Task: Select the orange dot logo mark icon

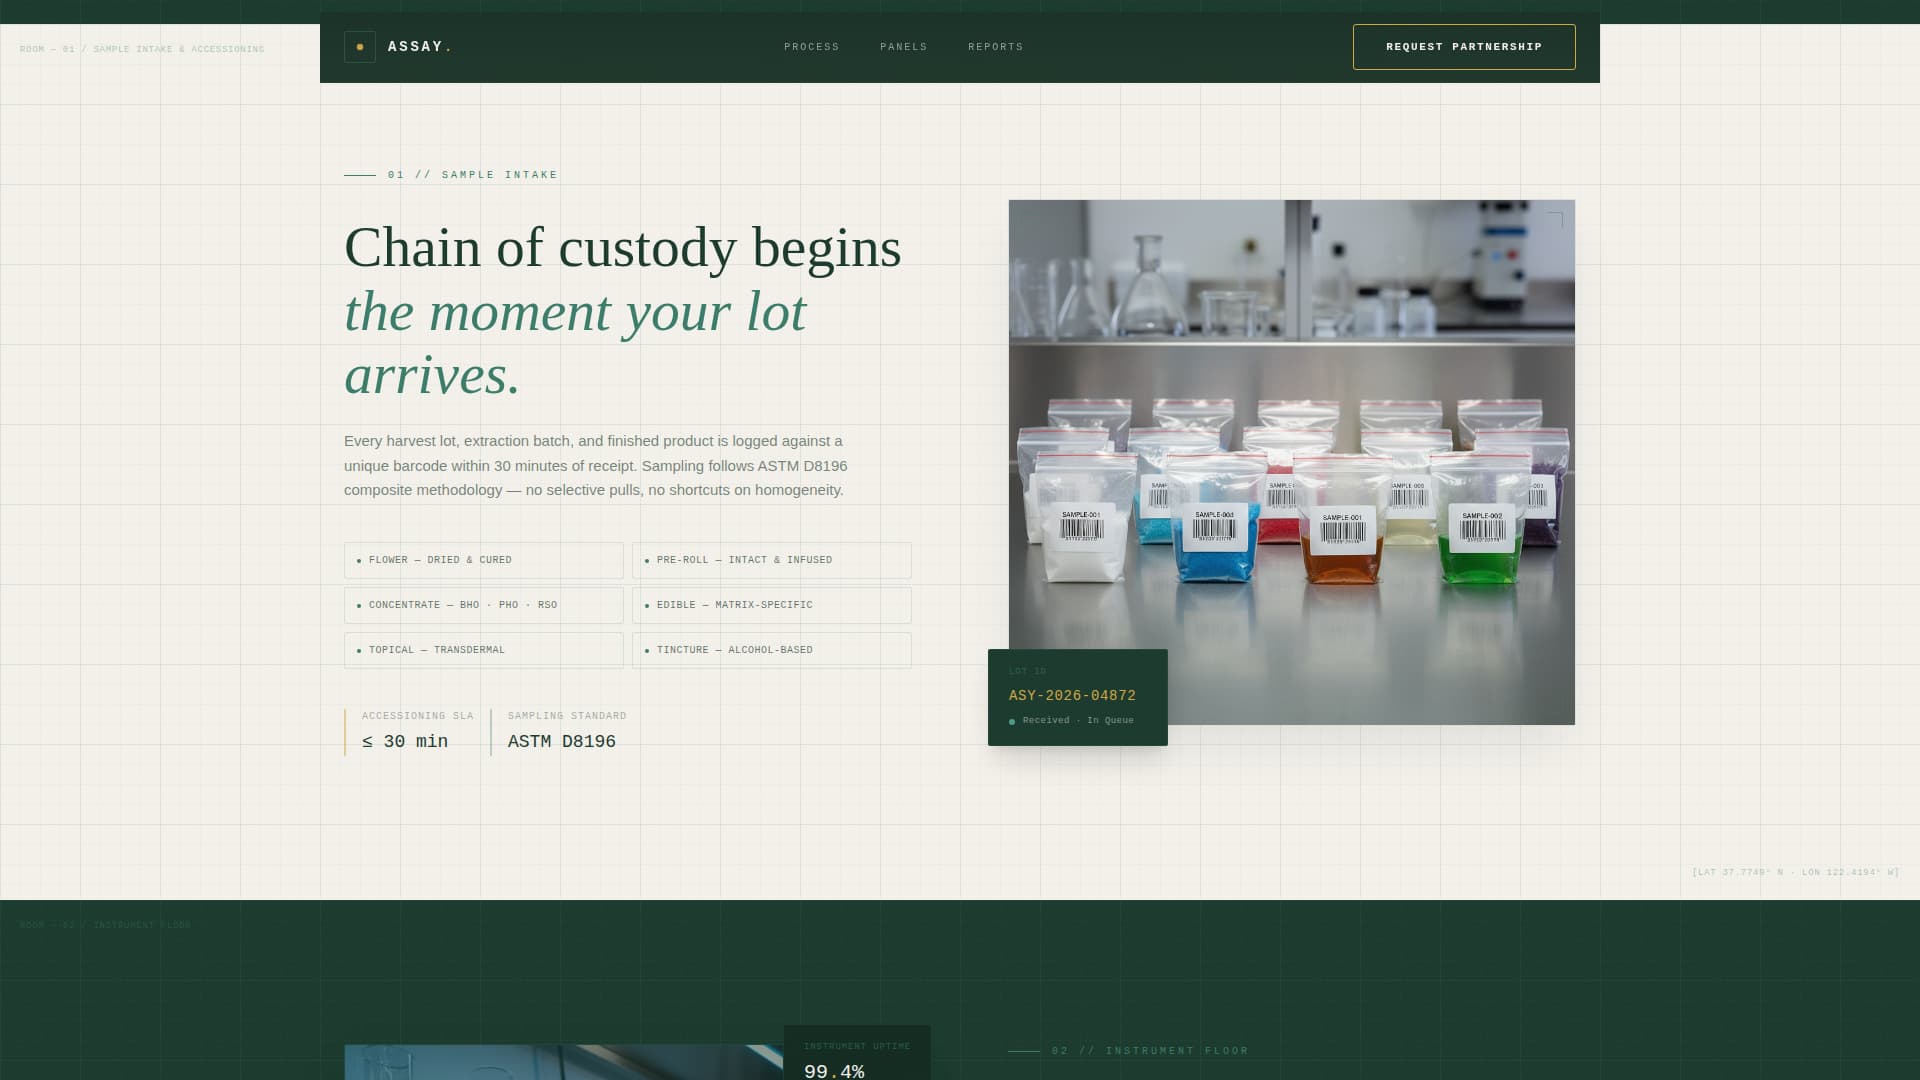Action: [360, 46]
